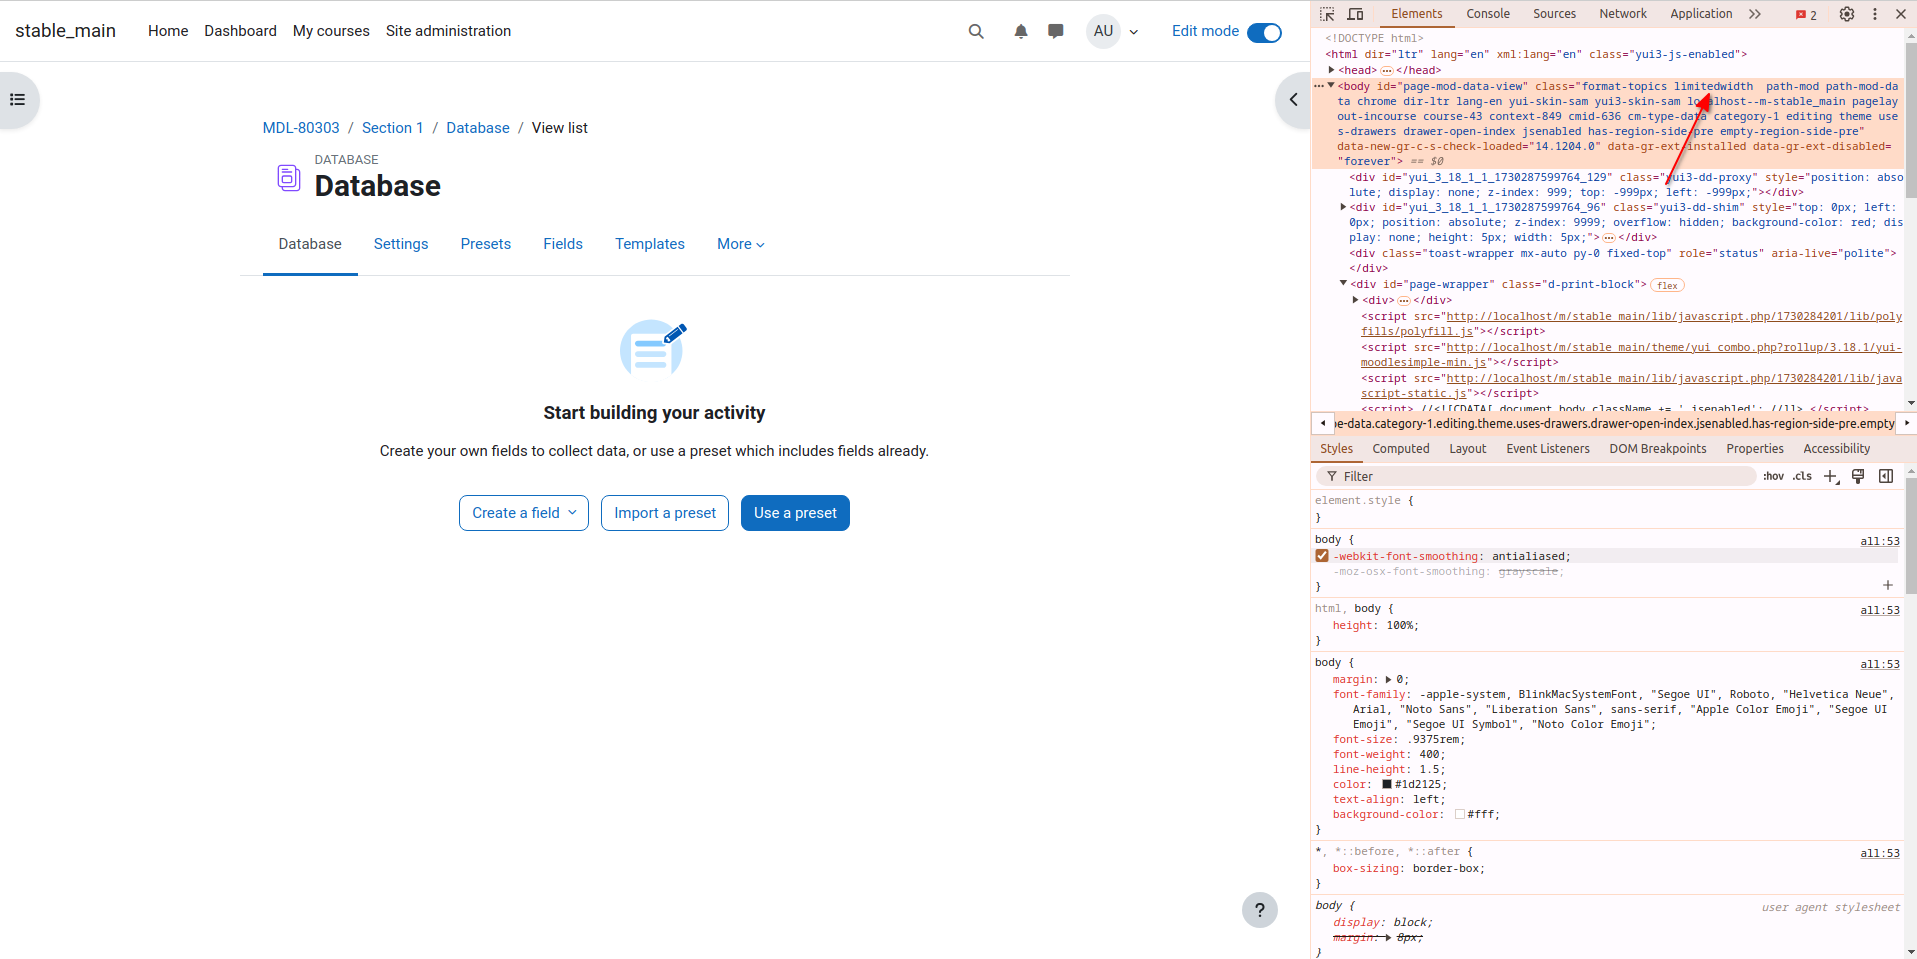Expand the head element node

point(1331,70)
